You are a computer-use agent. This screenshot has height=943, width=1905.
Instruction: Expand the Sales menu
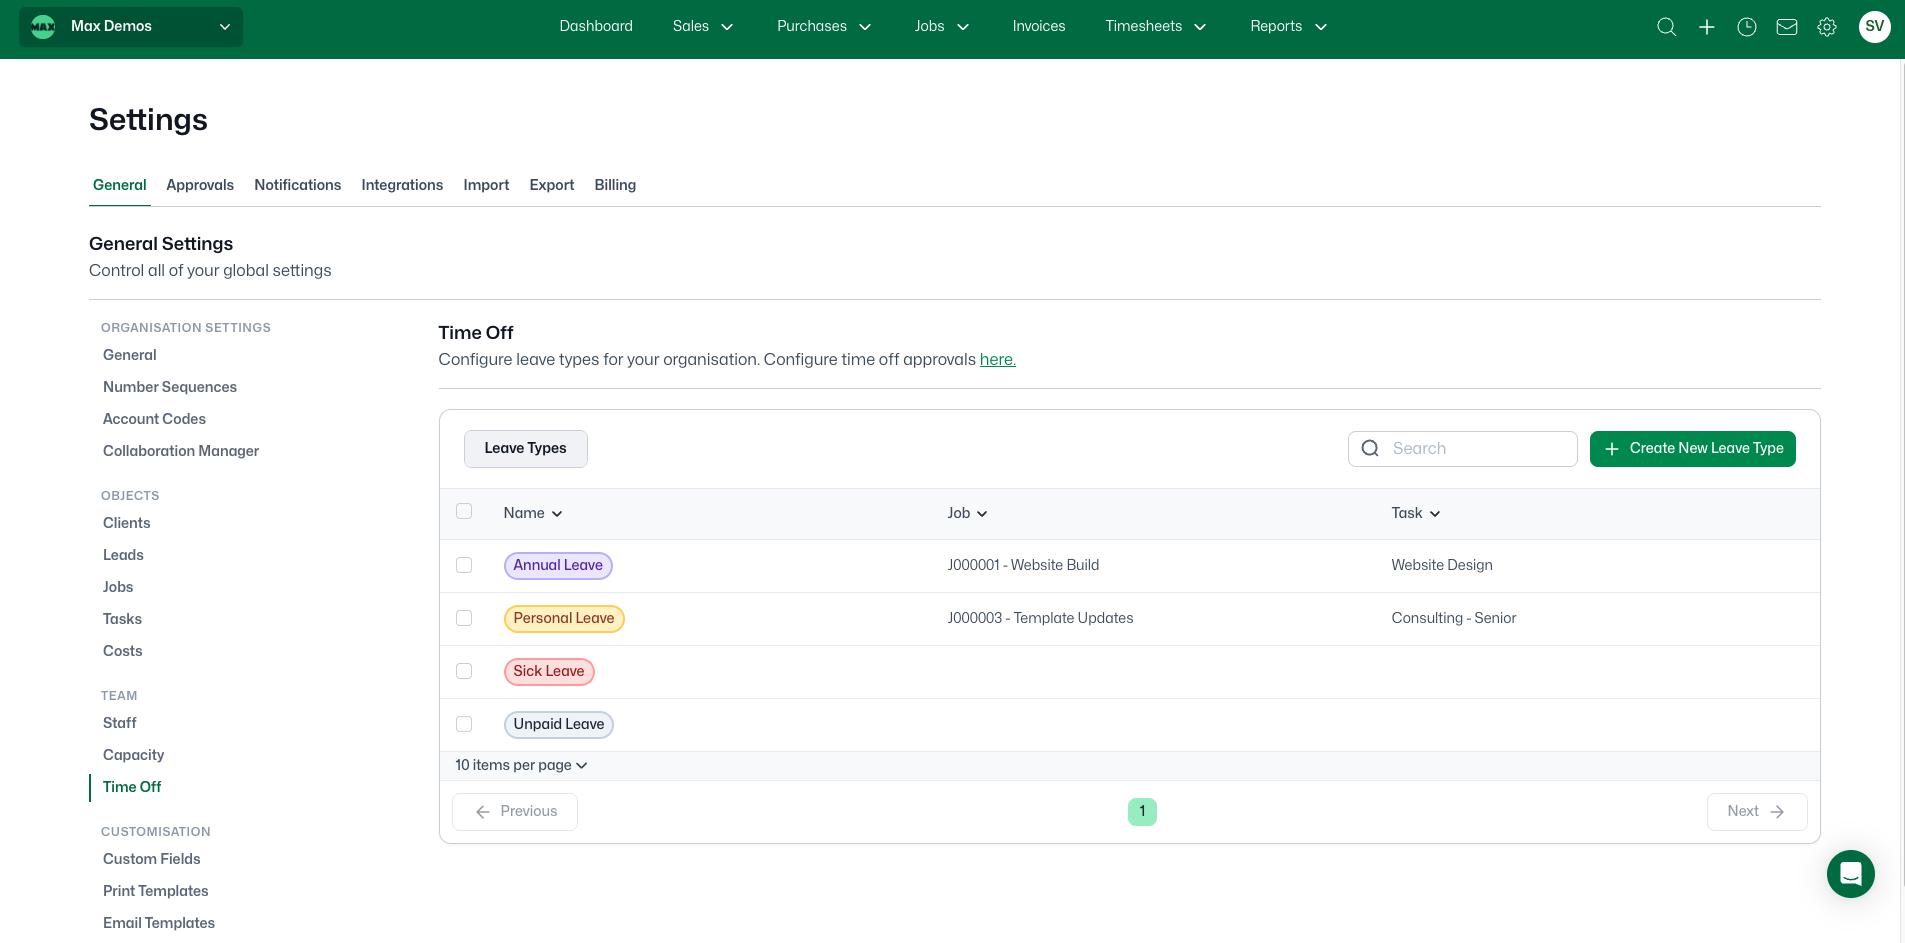coord(703,27)
